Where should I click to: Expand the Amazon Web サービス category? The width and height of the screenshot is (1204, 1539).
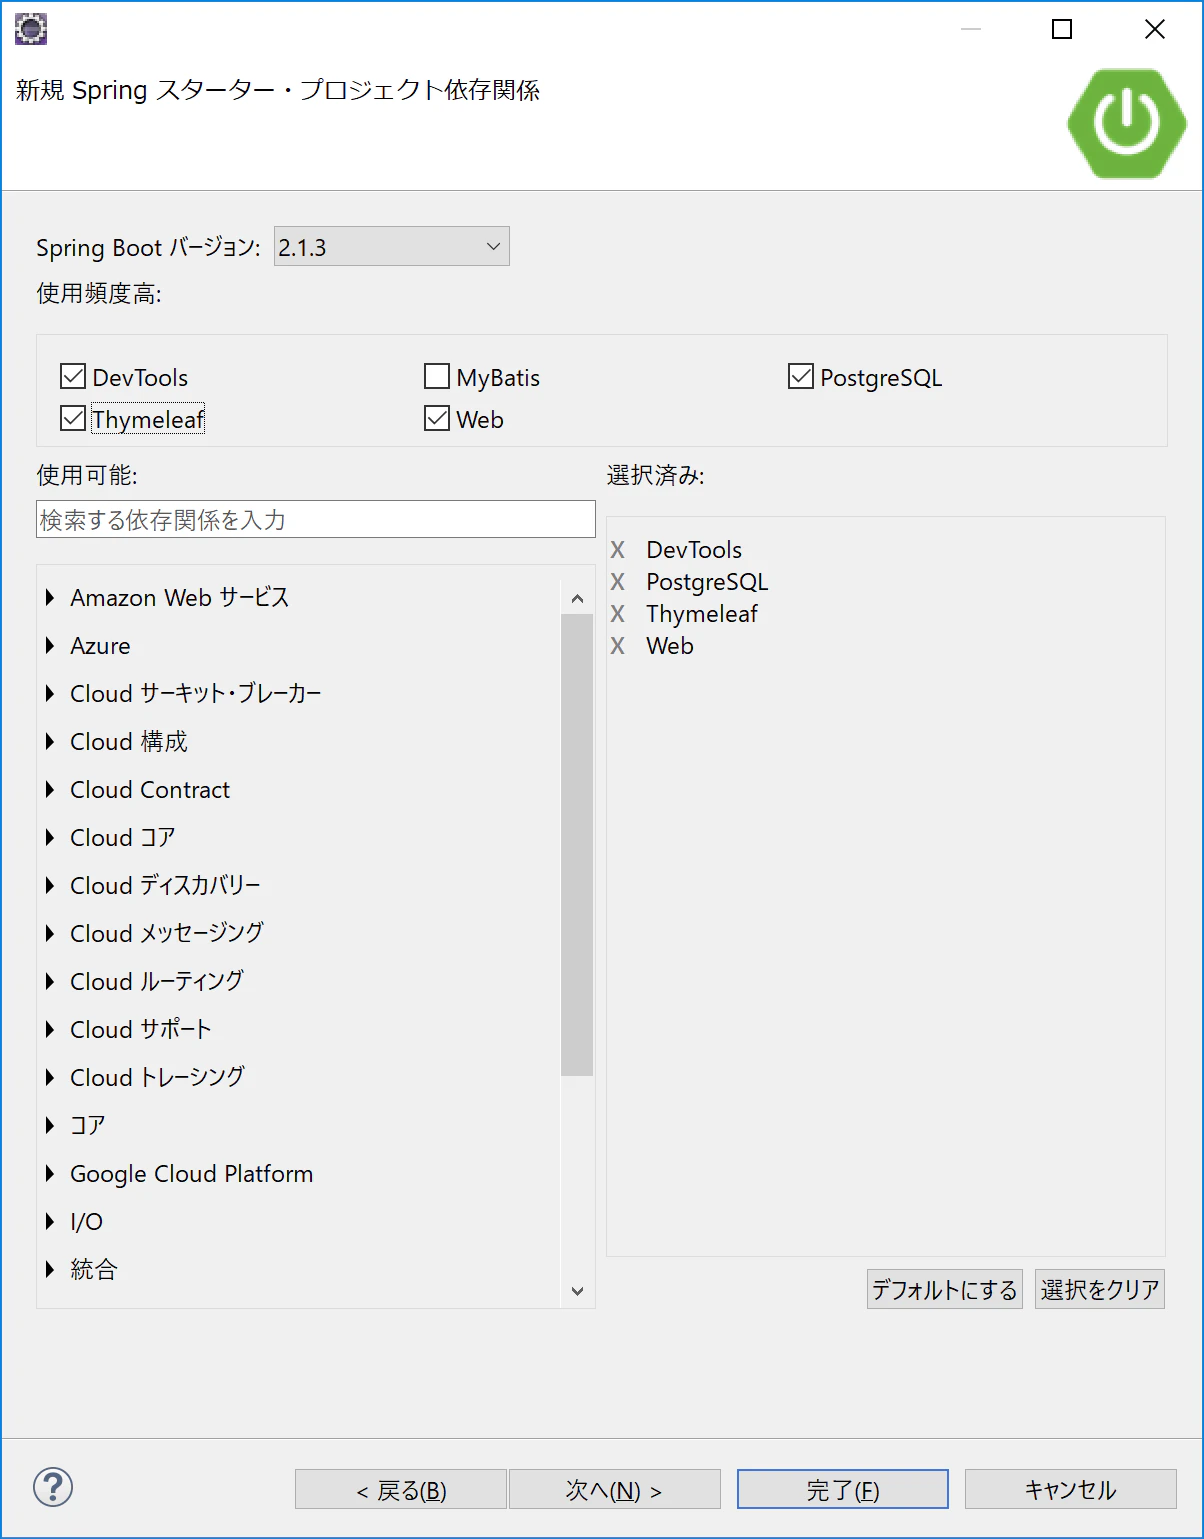pos(50,598)
